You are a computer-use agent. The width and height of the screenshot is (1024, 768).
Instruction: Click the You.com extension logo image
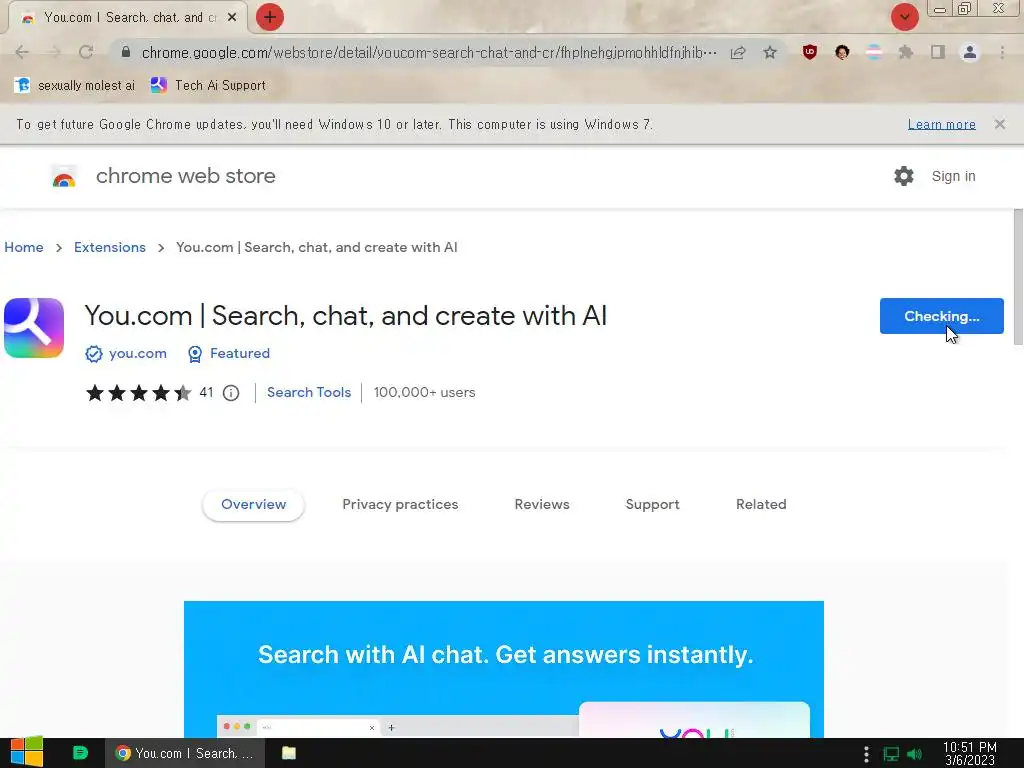[34, 328]
